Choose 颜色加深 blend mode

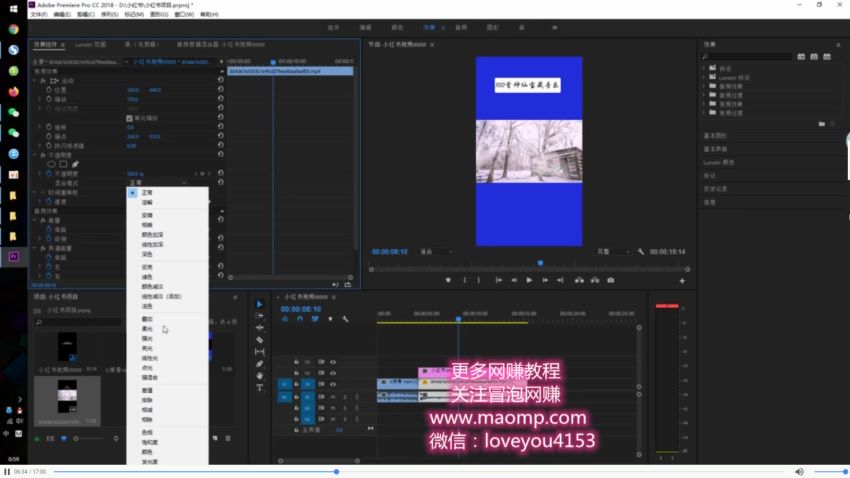pyautogui.click(x=152, y=235)
